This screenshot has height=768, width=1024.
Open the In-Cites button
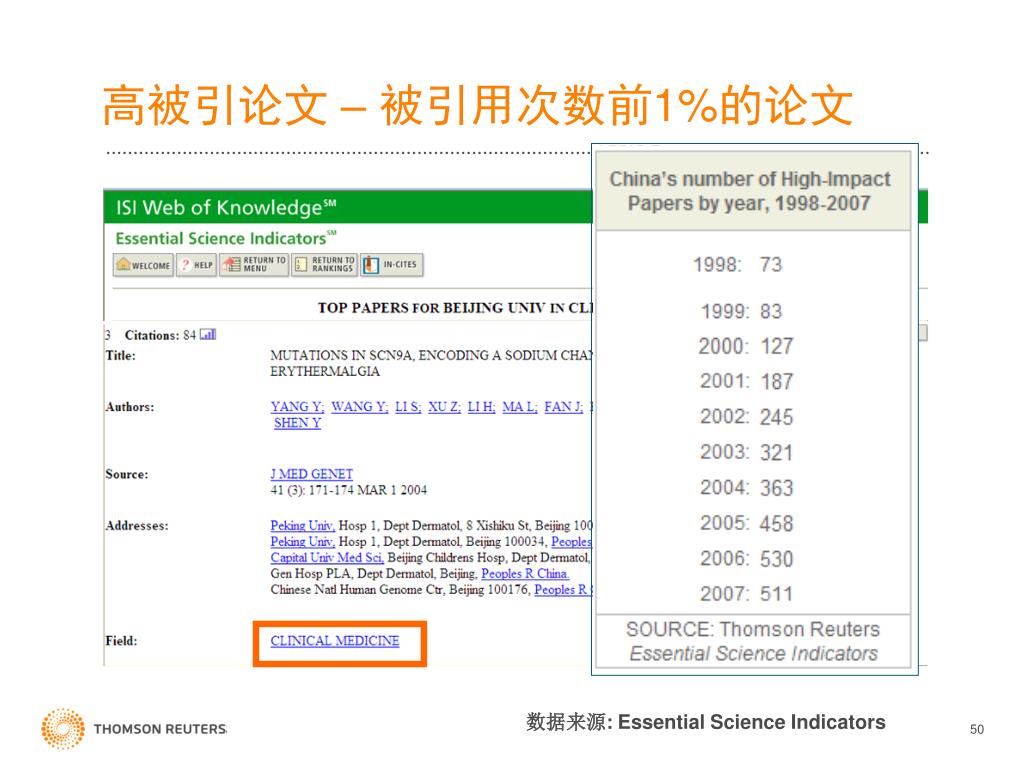pyautogui.click(x=392, y=265)
